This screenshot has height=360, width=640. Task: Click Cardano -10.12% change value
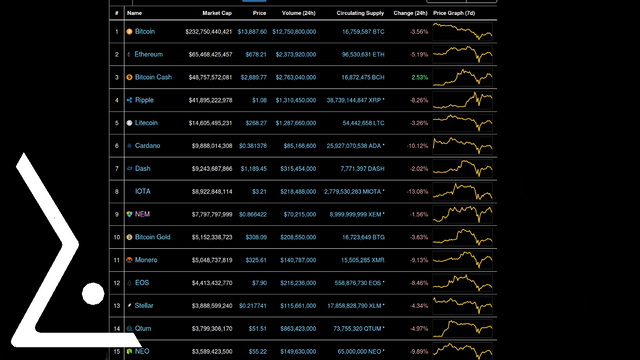[418, 146]
